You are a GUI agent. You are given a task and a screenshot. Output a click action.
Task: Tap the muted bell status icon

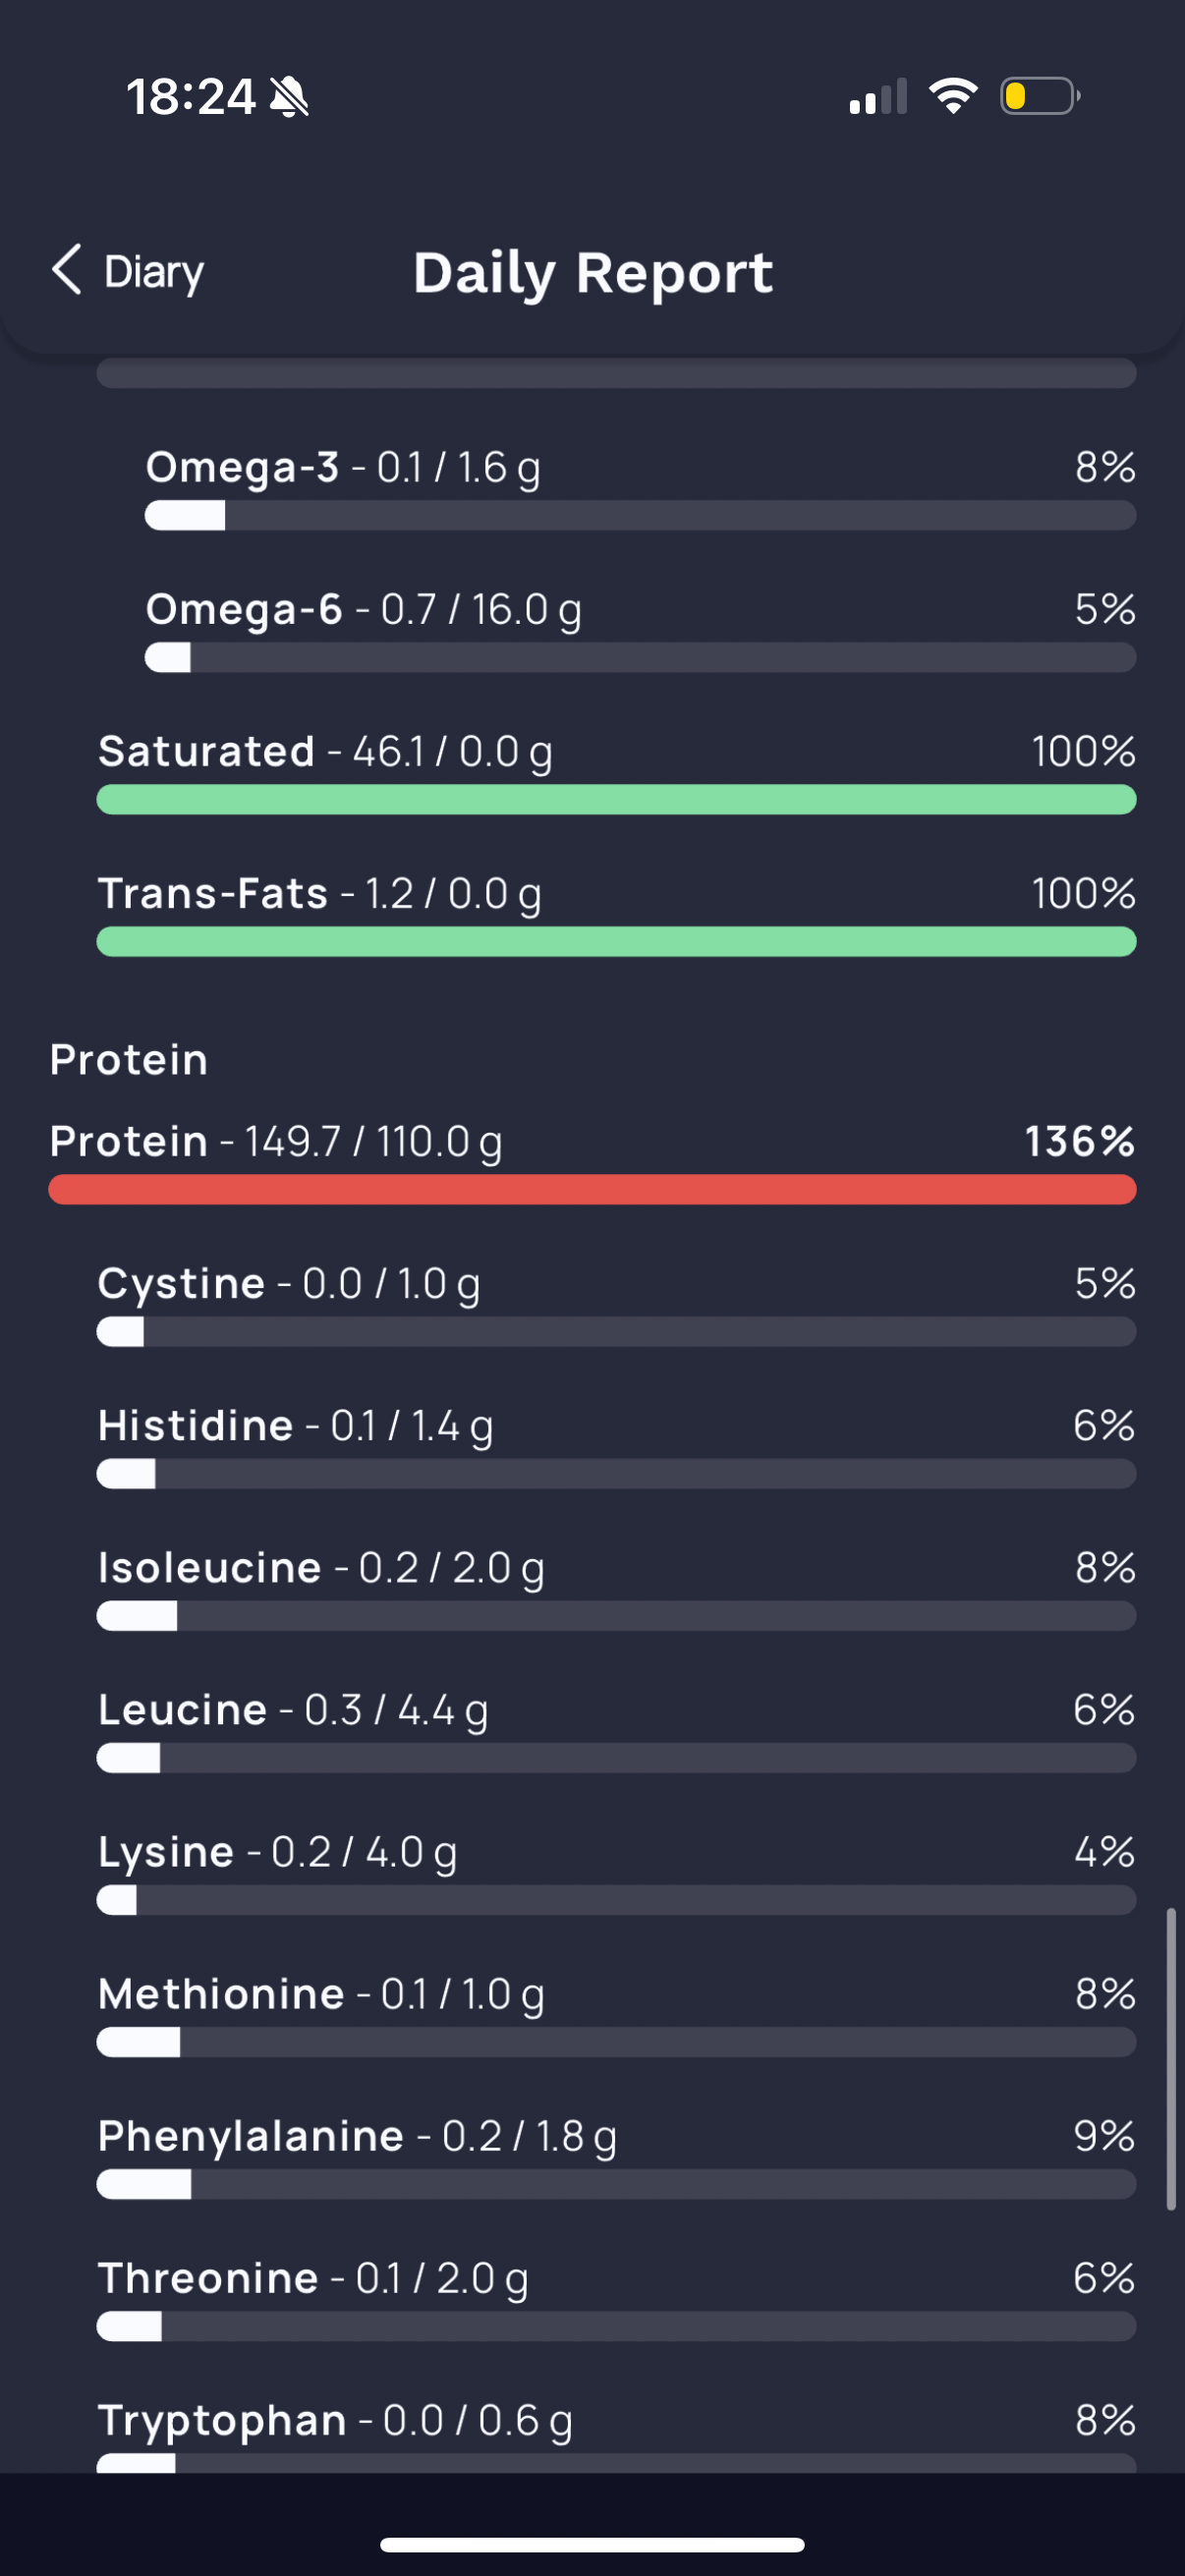pos(289,97)
